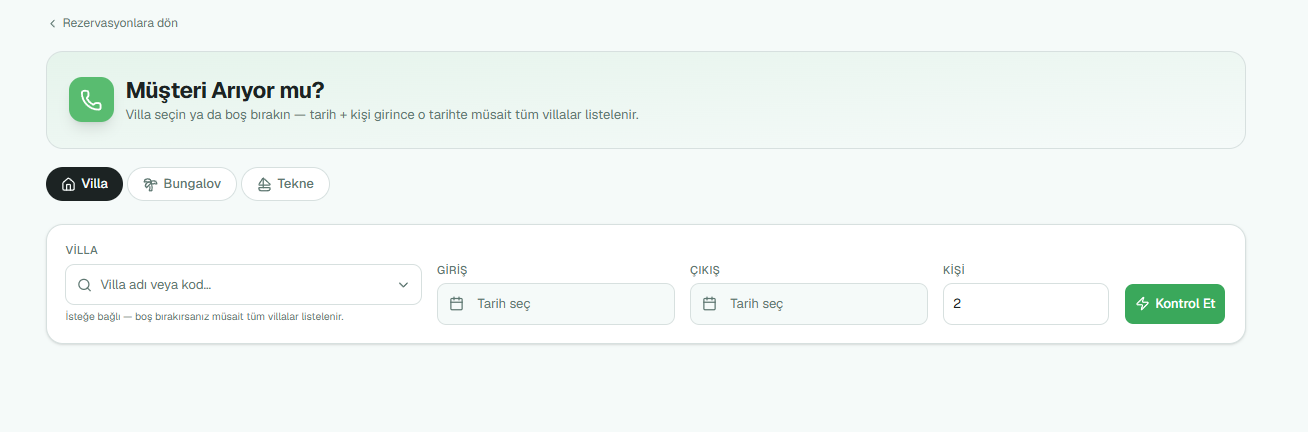Click the Kontrol Et button
This screenshot has height=432, width=1308.
point(1175,304)
